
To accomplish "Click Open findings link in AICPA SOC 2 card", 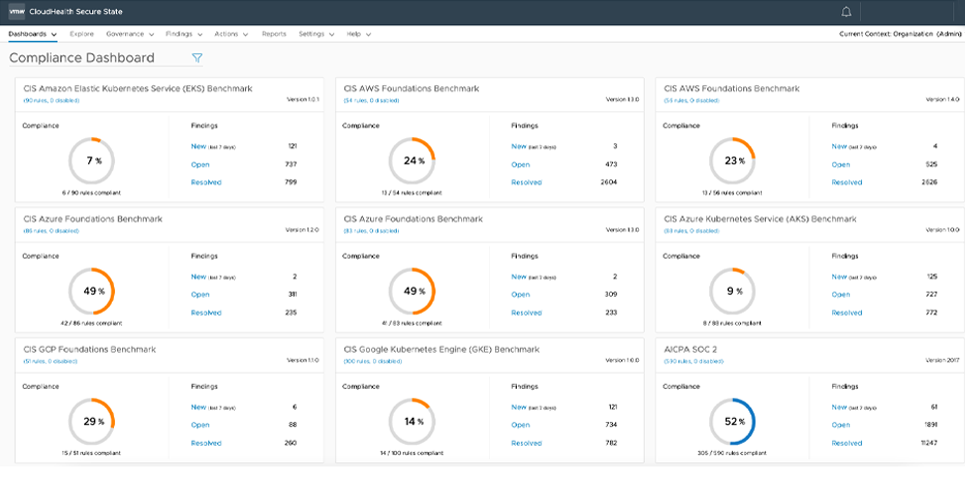I will (x=841, y=425).
